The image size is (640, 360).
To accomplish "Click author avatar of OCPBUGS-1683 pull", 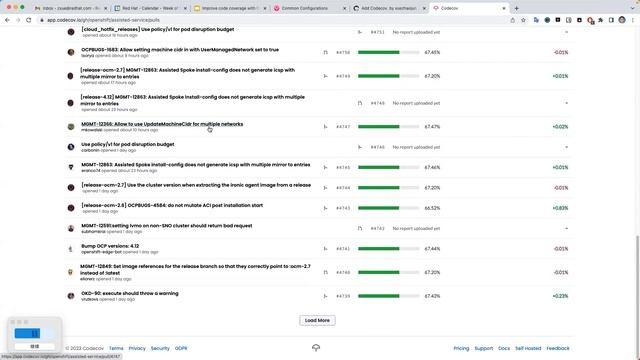I will pyautogui.click(x=71, y=52).
